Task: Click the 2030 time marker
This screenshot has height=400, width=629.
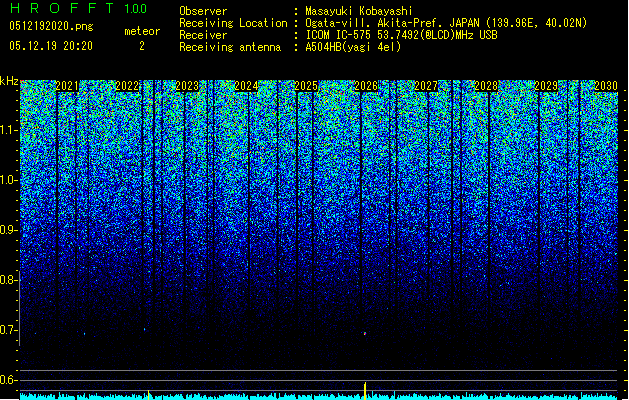Action: (x=606, y=86)
